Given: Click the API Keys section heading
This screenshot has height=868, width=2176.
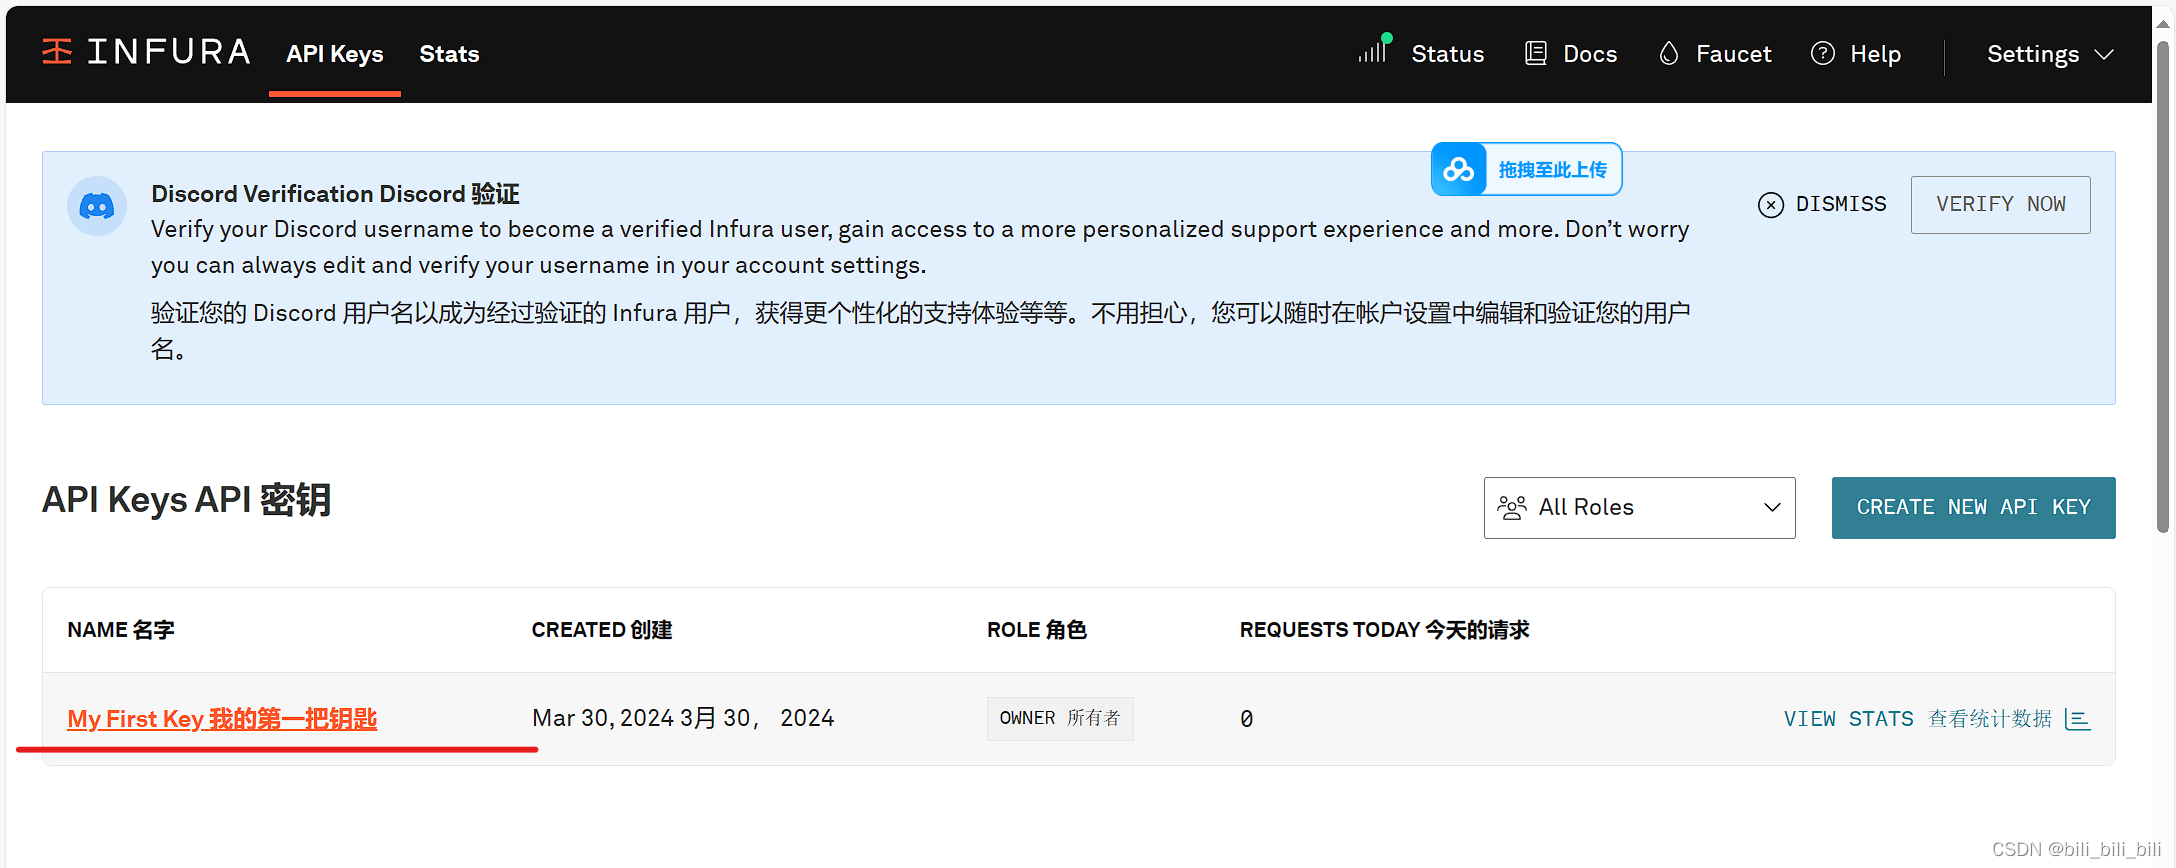Looking at the screenshot, I should [186, 500].
